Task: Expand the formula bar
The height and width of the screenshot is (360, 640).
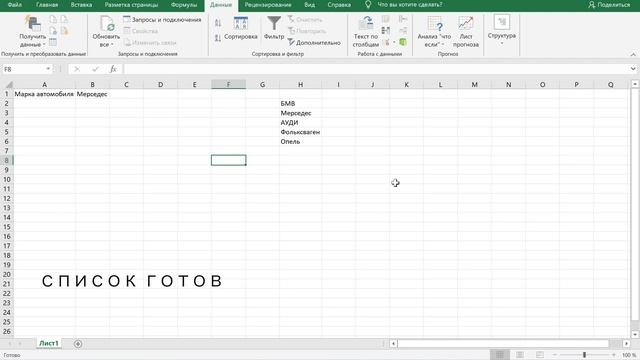Action: pyautogui.click(x=633, y=69)
